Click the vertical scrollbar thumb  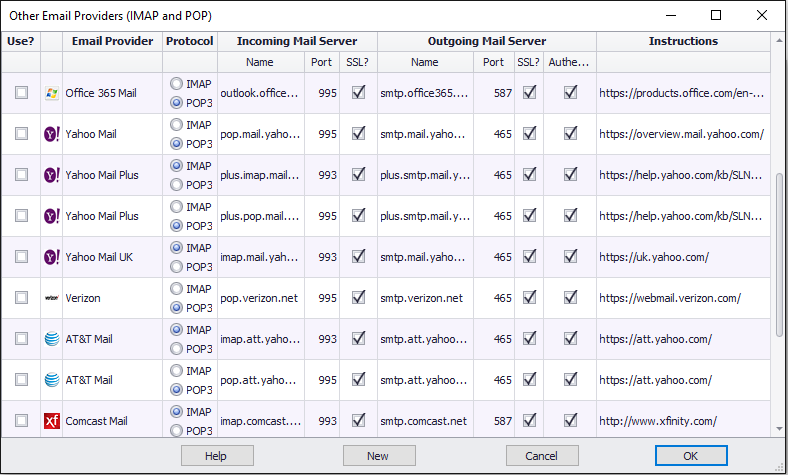[779, 255]
